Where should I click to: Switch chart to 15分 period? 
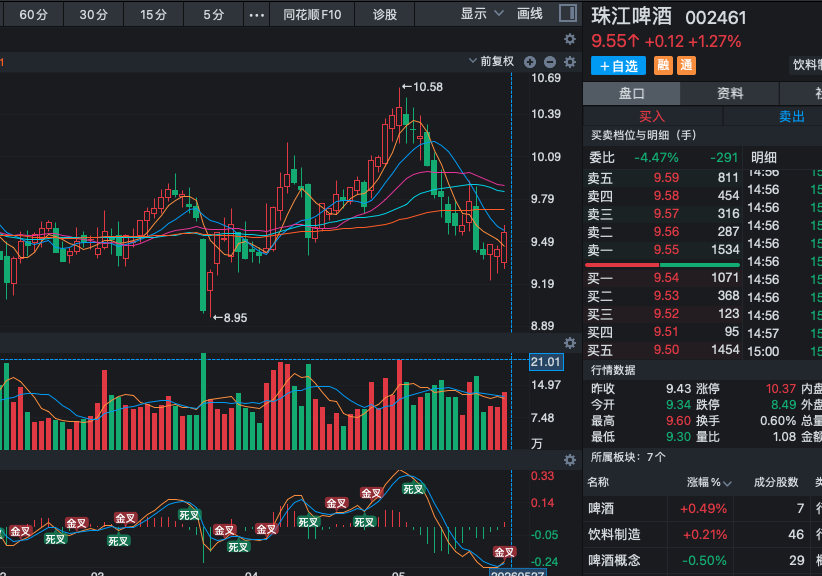(153, 14)
